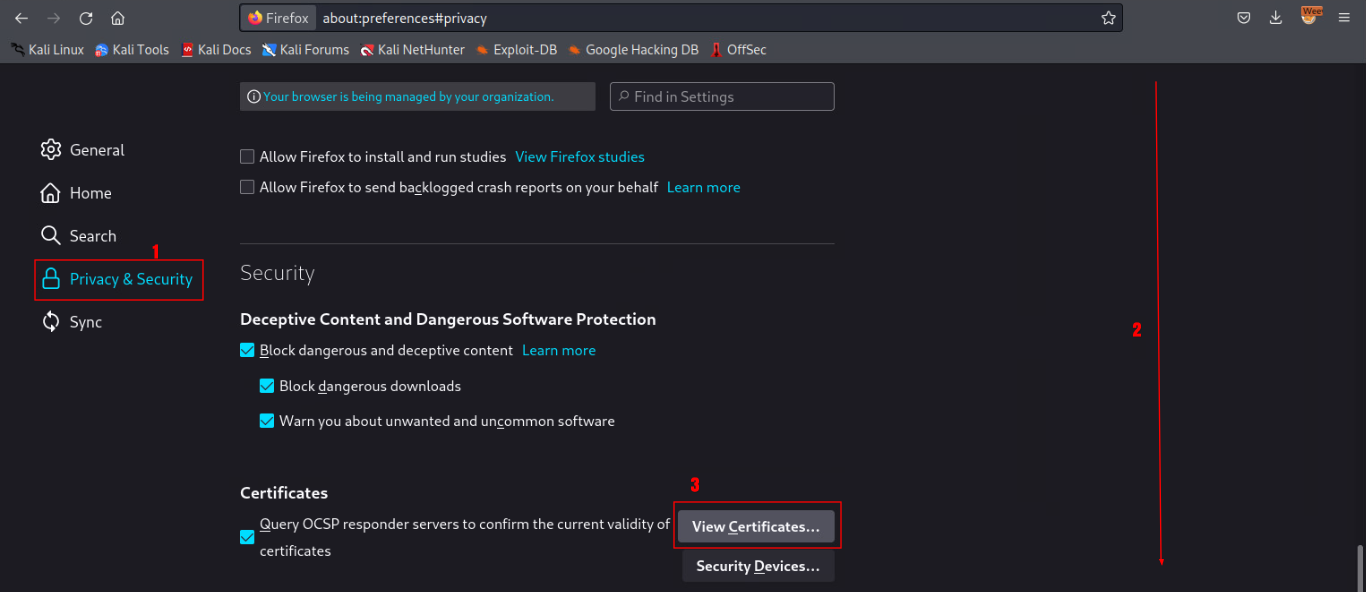
Task: Open the Downloads panel
Action: [1276, 18]
